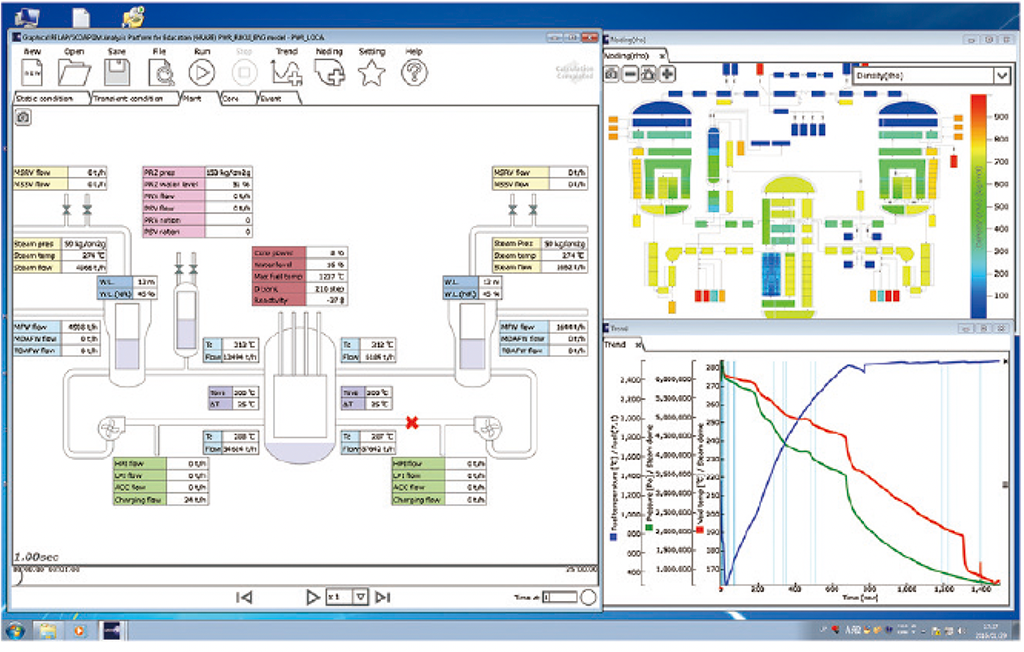The height and width of the screenshot is (652, 1024).
Task: Open Setting via the star icon
Action: (372, 72)
